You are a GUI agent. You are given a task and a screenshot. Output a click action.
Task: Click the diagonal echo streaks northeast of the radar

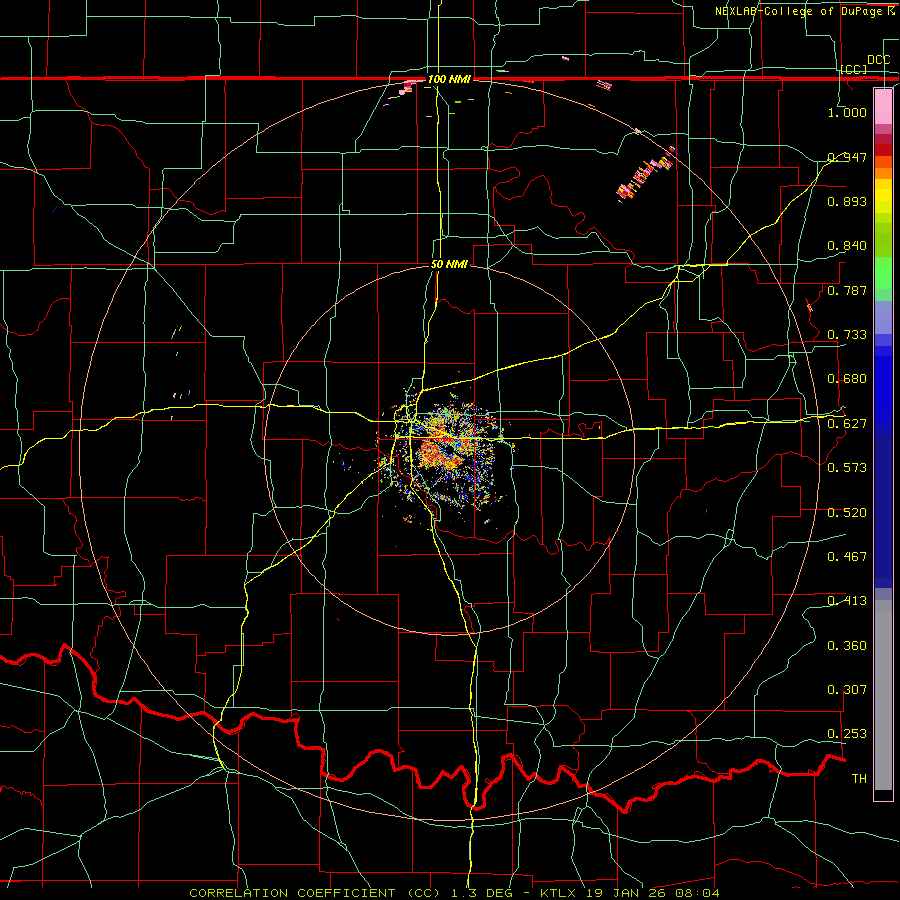coord(646,175)
